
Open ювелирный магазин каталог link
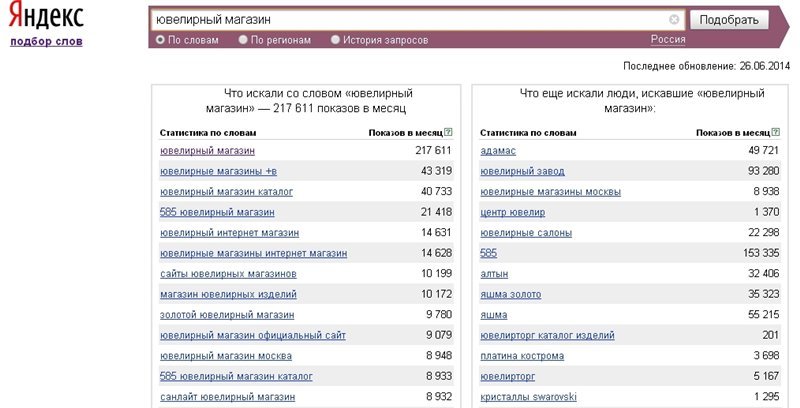[227, 192]
